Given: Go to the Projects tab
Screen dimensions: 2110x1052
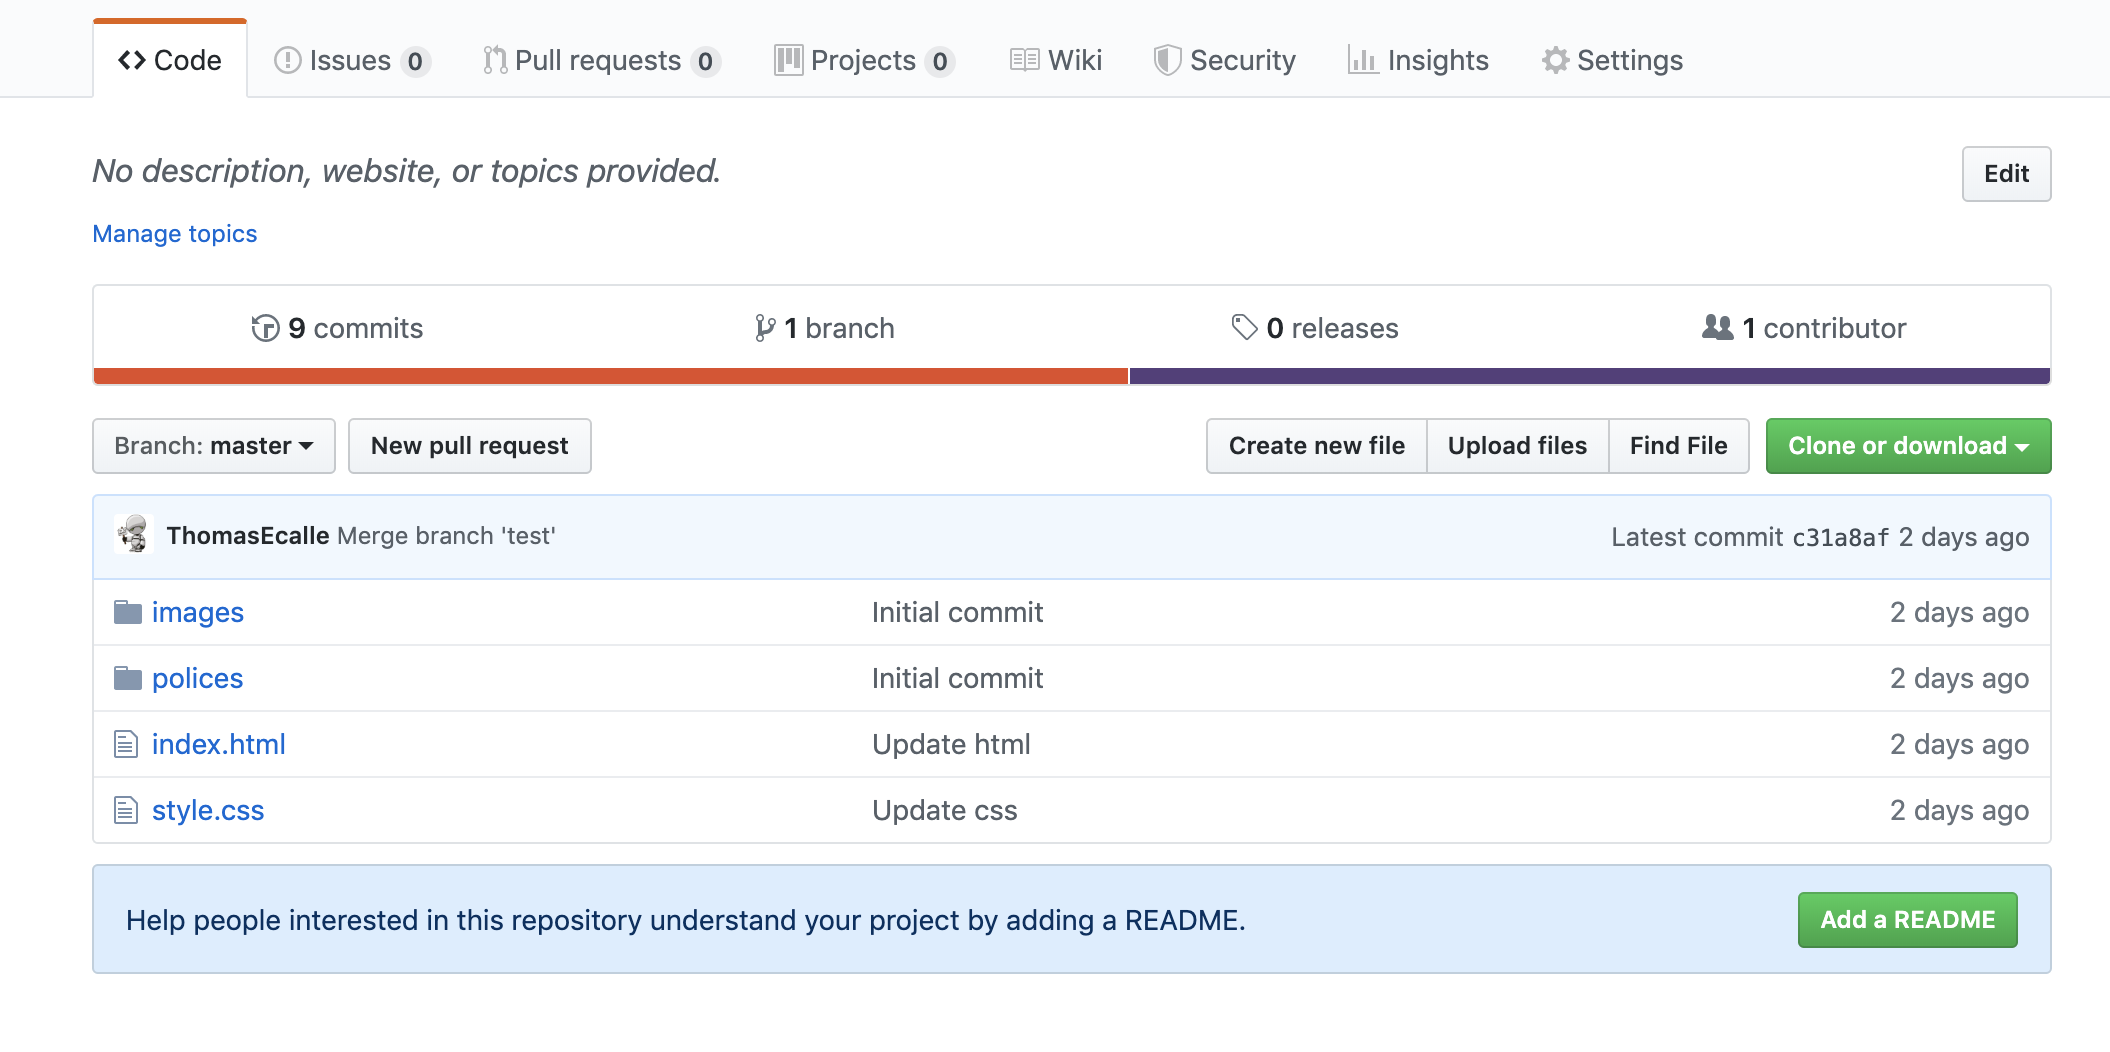Looking at the screenshot, I should [x=864, y=60].
